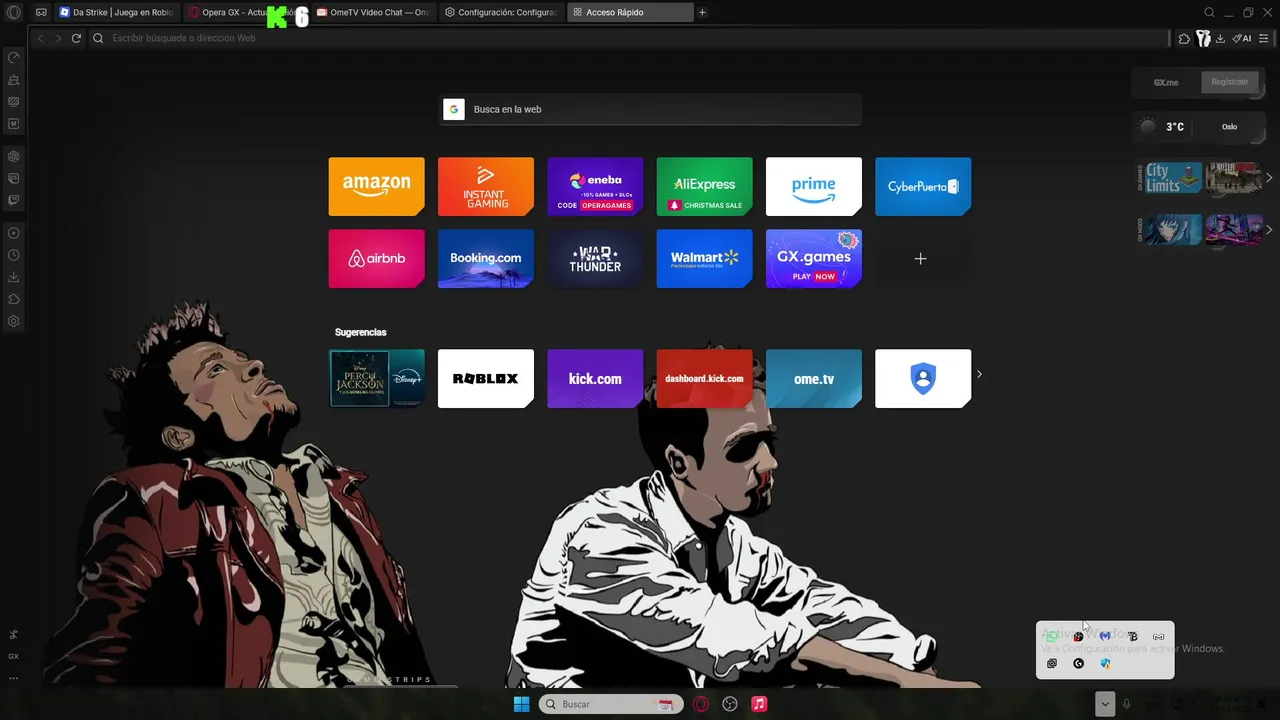Open the Percy Jackson Disney+ suggestion tile

376,378
